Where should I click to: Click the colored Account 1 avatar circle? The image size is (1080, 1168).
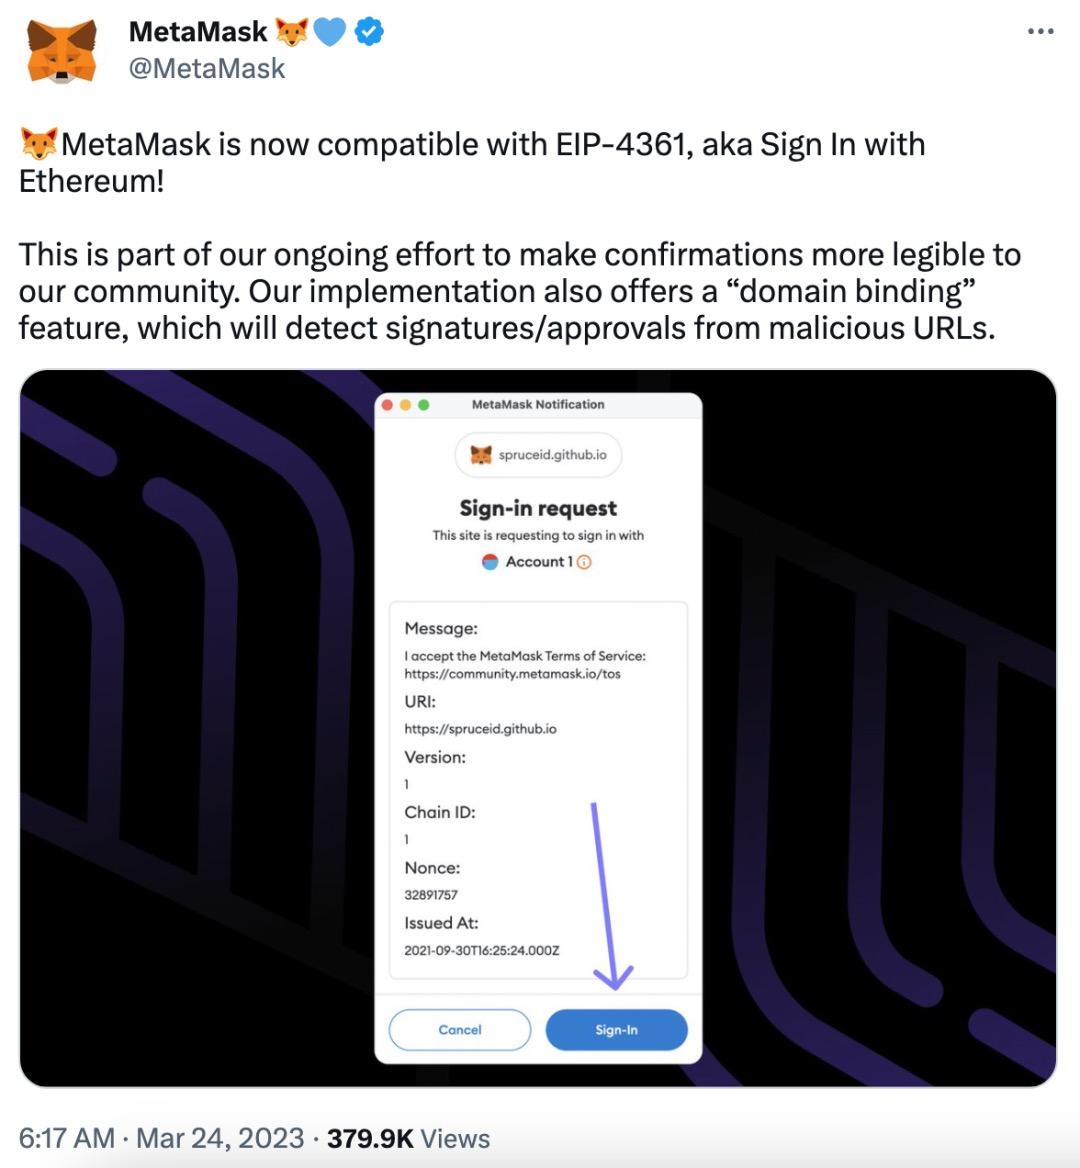tap(490, 562)
